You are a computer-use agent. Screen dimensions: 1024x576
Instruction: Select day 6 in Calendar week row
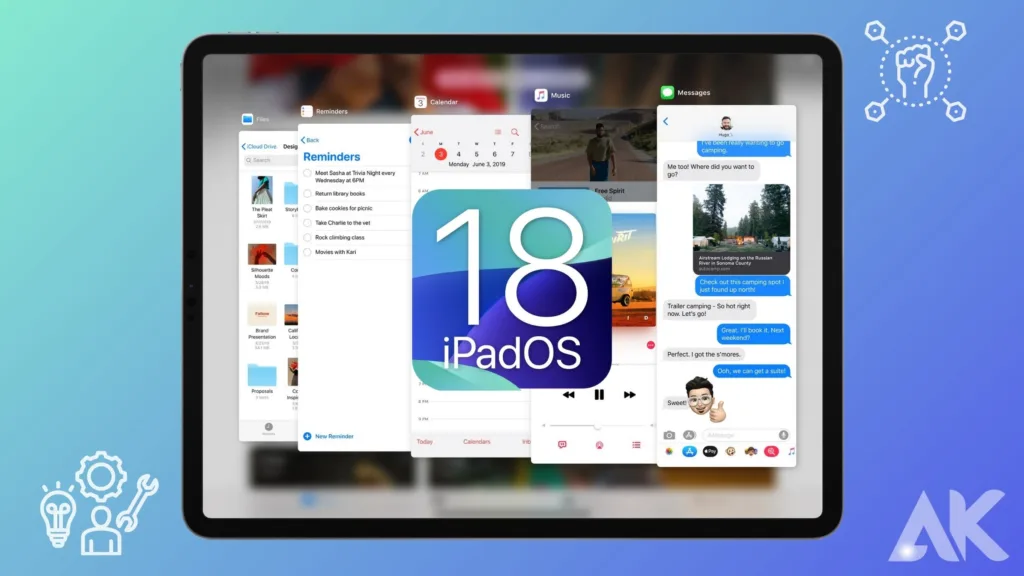[494, 154]
